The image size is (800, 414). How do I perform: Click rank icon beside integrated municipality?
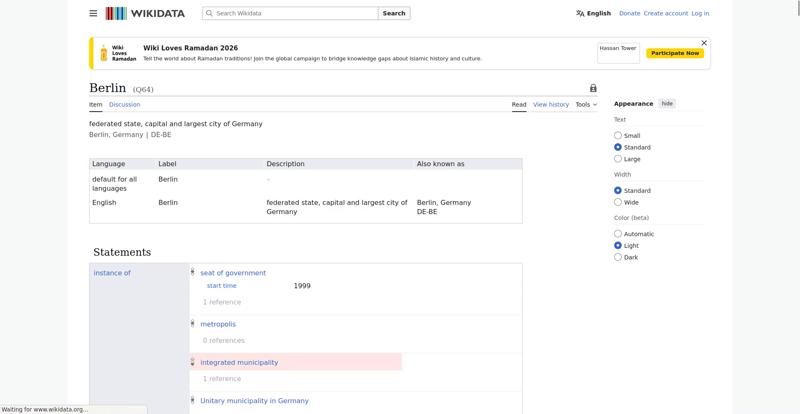click(193, 362)
